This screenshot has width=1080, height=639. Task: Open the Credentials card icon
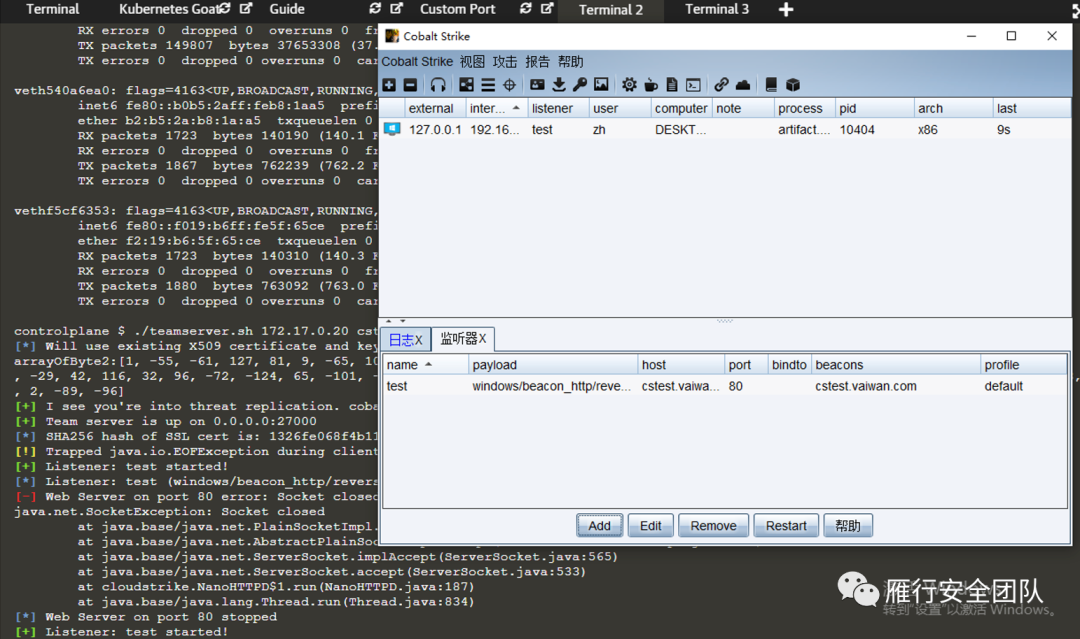(537, 85)
